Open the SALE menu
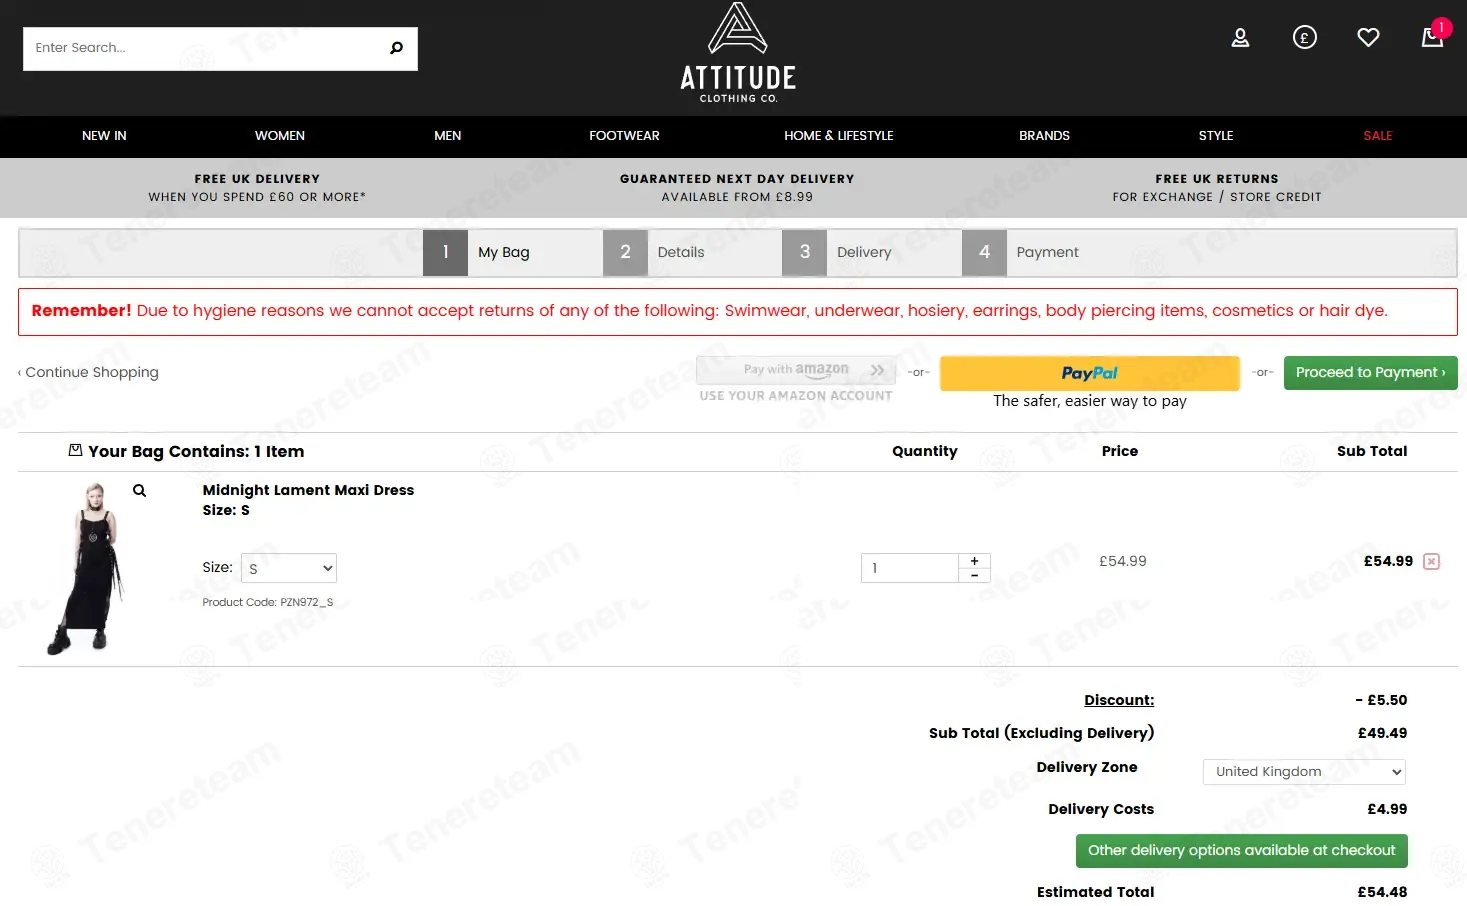Screen dimensions: 1467x906 (x=1378, y=136)
